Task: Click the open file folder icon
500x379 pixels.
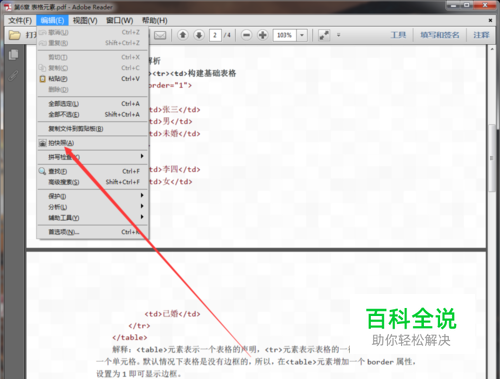Action: 14,35
